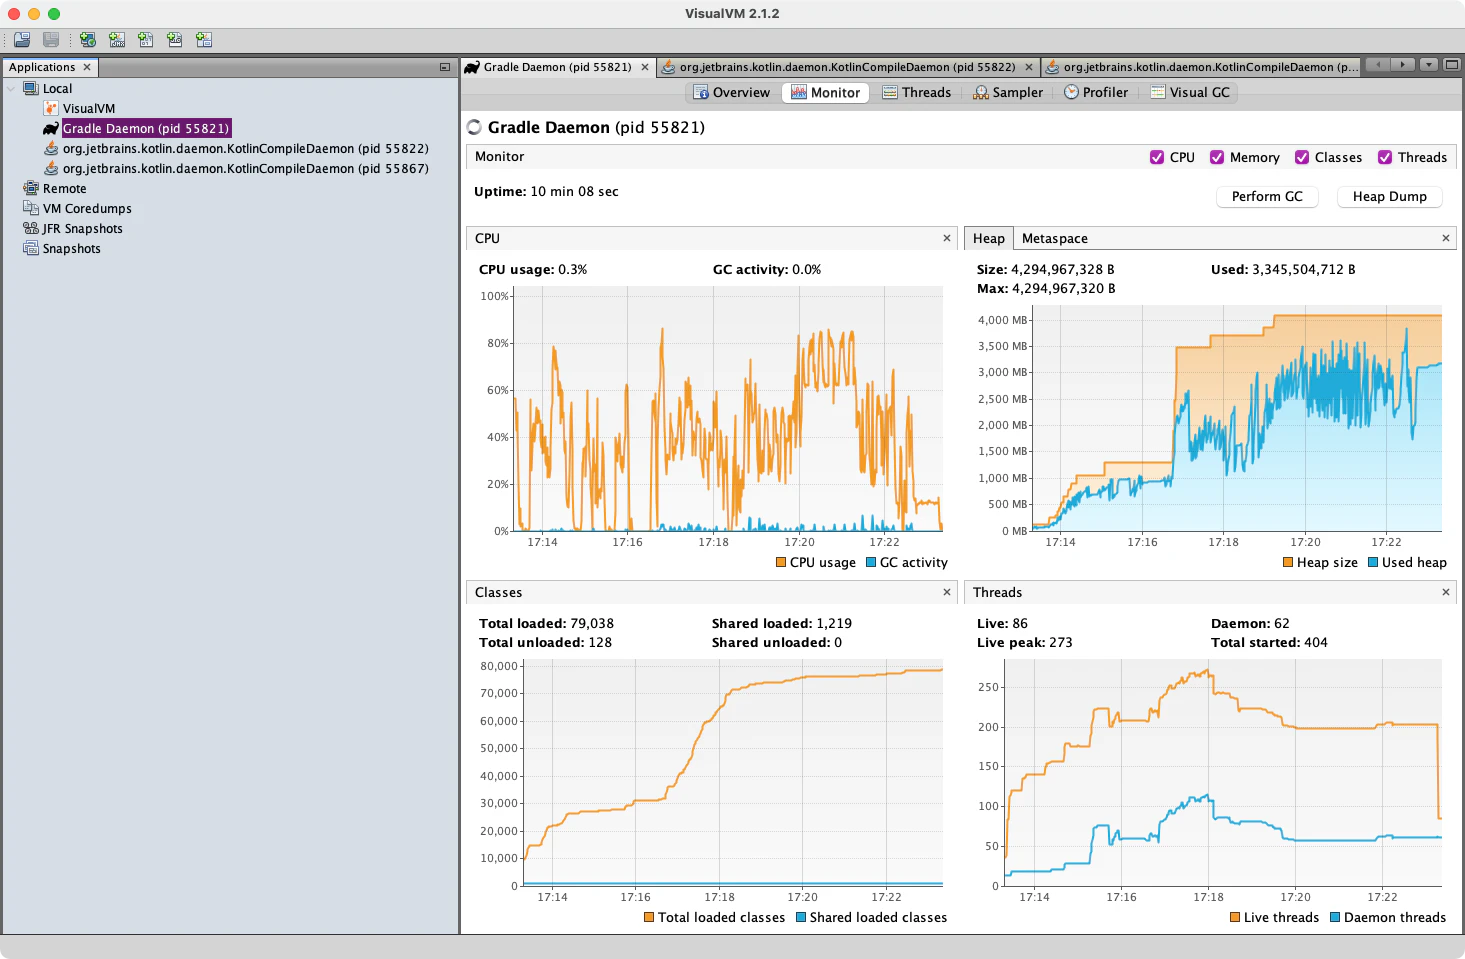Viewport: 1465px width, 959px height.
Task: Click the "GC activity: 0.0%" value
Action: [767, 270]
